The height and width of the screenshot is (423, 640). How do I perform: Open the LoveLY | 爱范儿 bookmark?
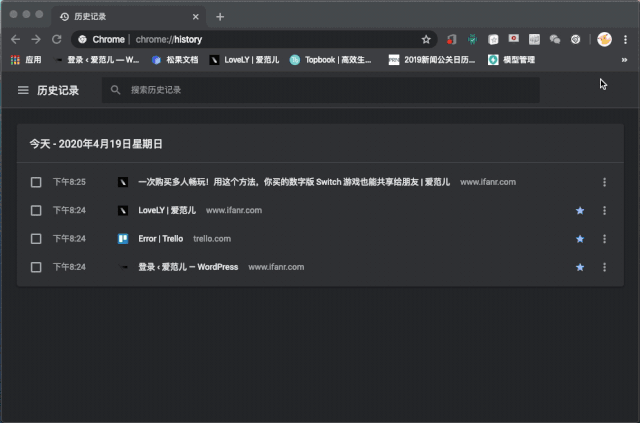(x=244, y=60)
